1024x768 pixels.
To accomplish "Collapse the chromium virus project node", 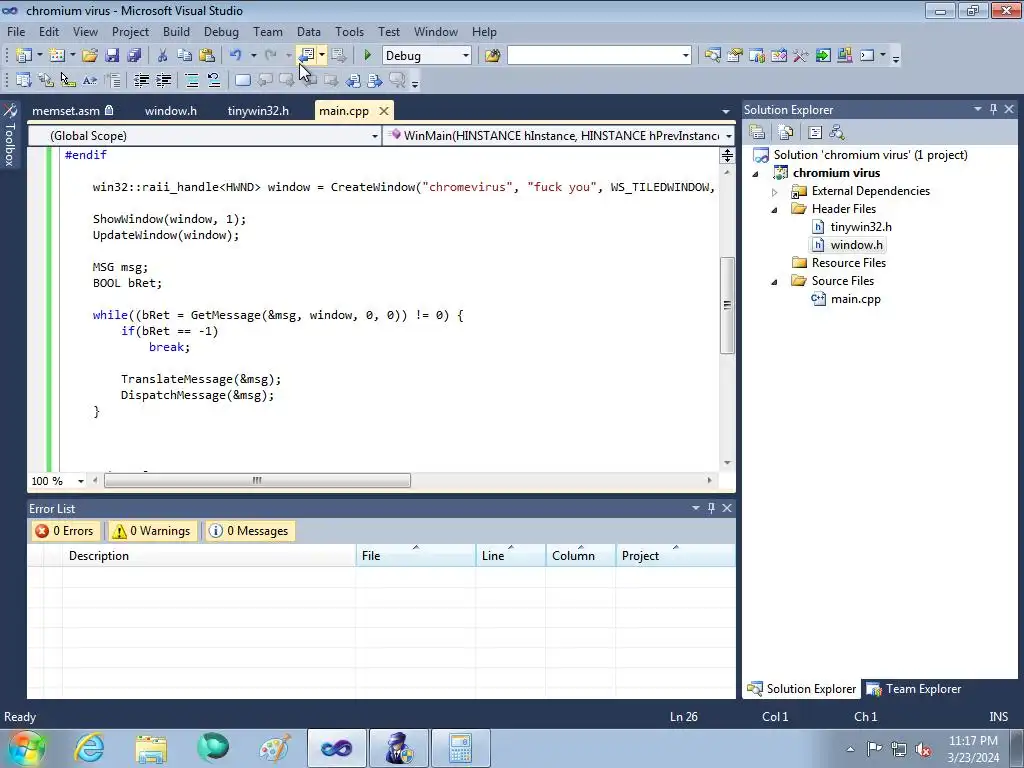I will [756, 174].
